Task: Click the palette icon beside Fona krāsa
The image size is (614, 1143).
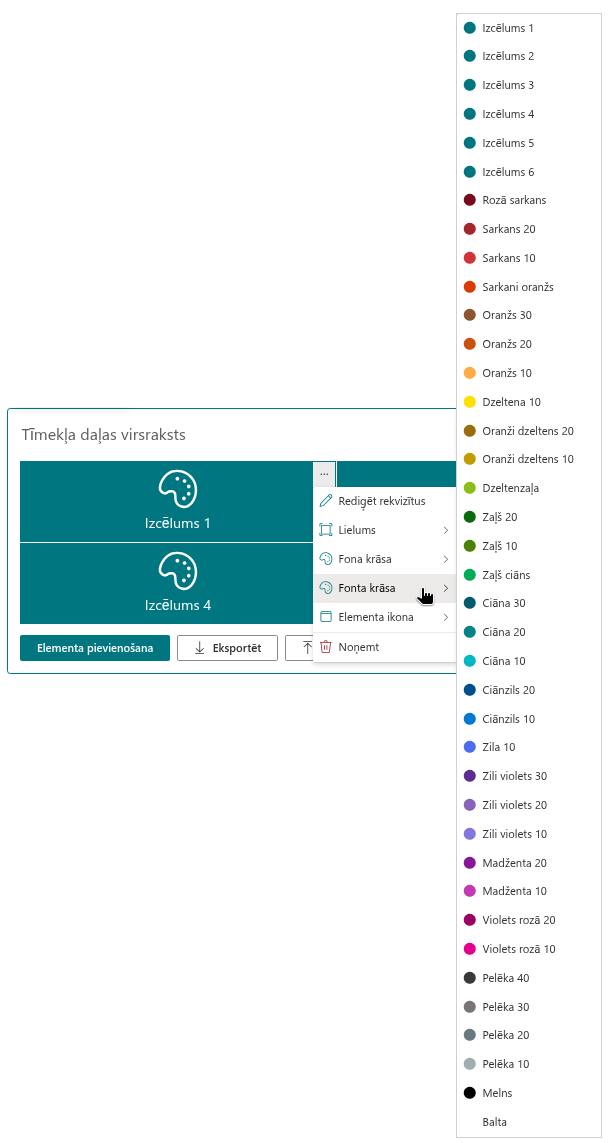Action: click(x=326, y=559)
